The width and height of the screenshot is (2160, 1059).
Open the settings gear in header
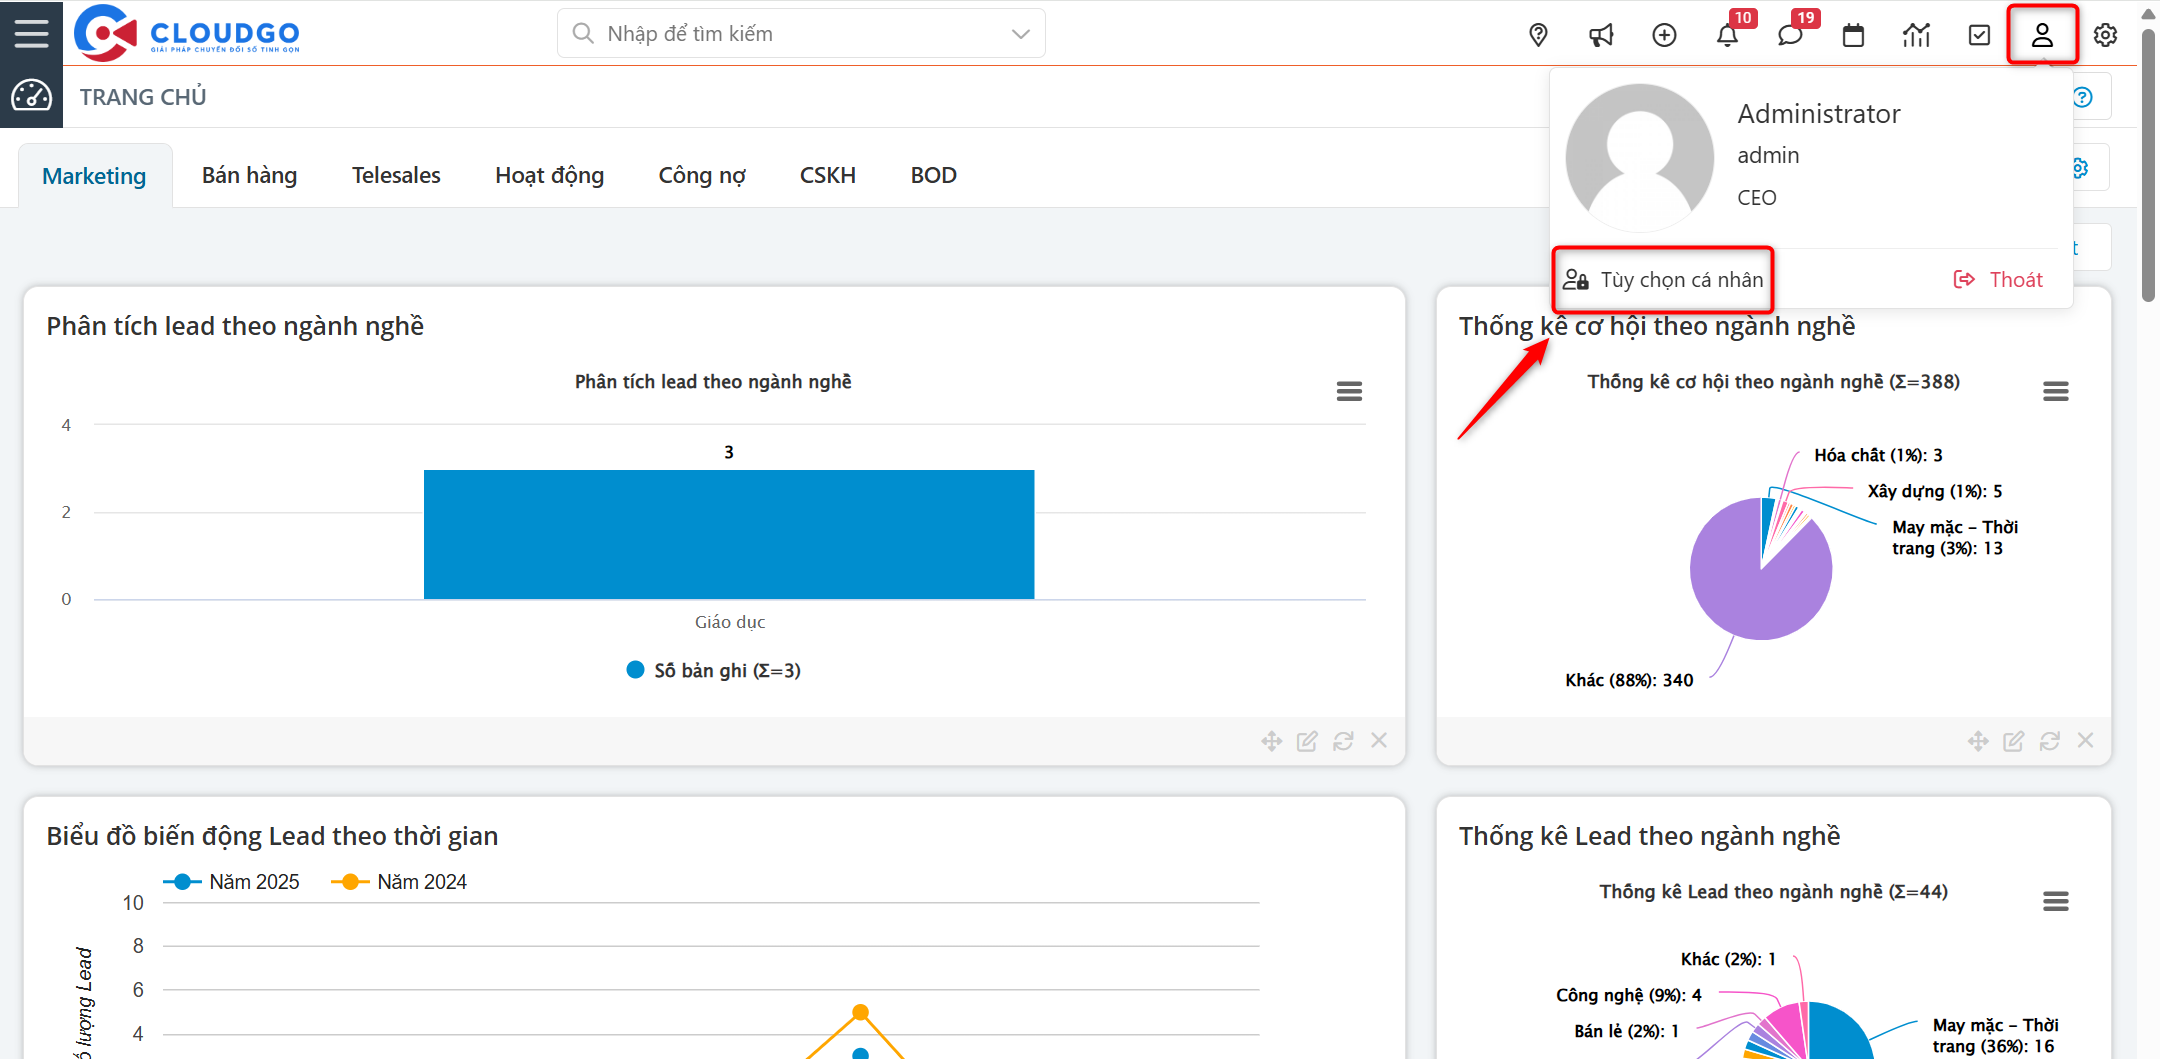(x=2105, y=35)
